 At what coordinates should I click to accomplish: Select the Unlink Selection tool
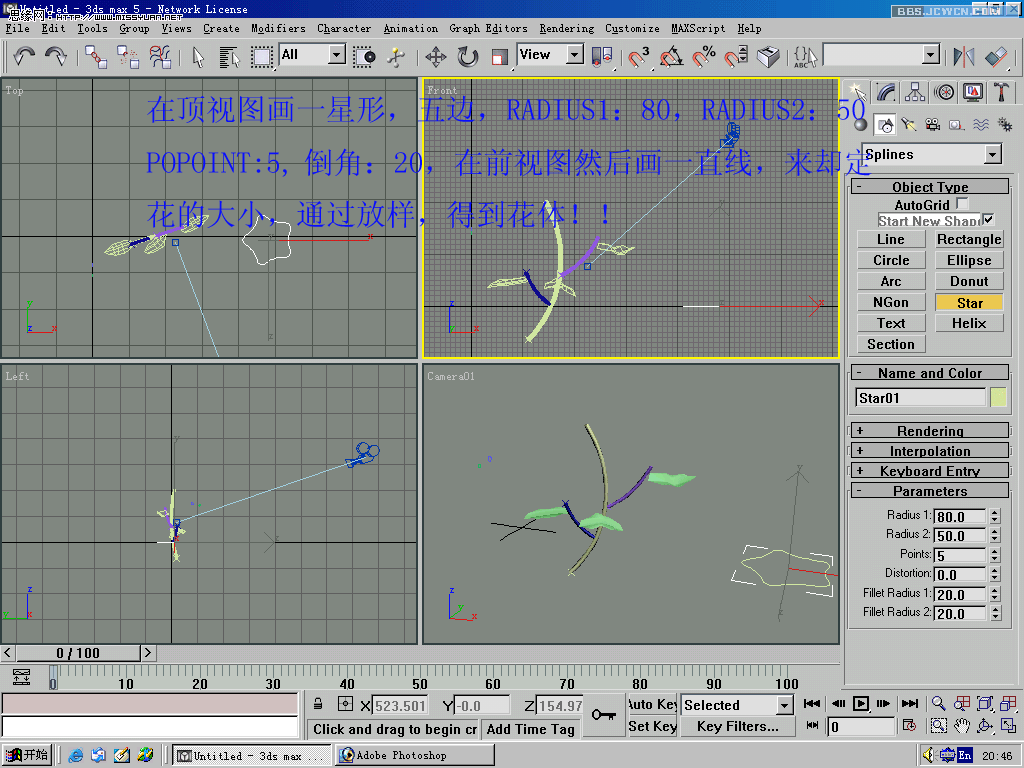[128, 57]
